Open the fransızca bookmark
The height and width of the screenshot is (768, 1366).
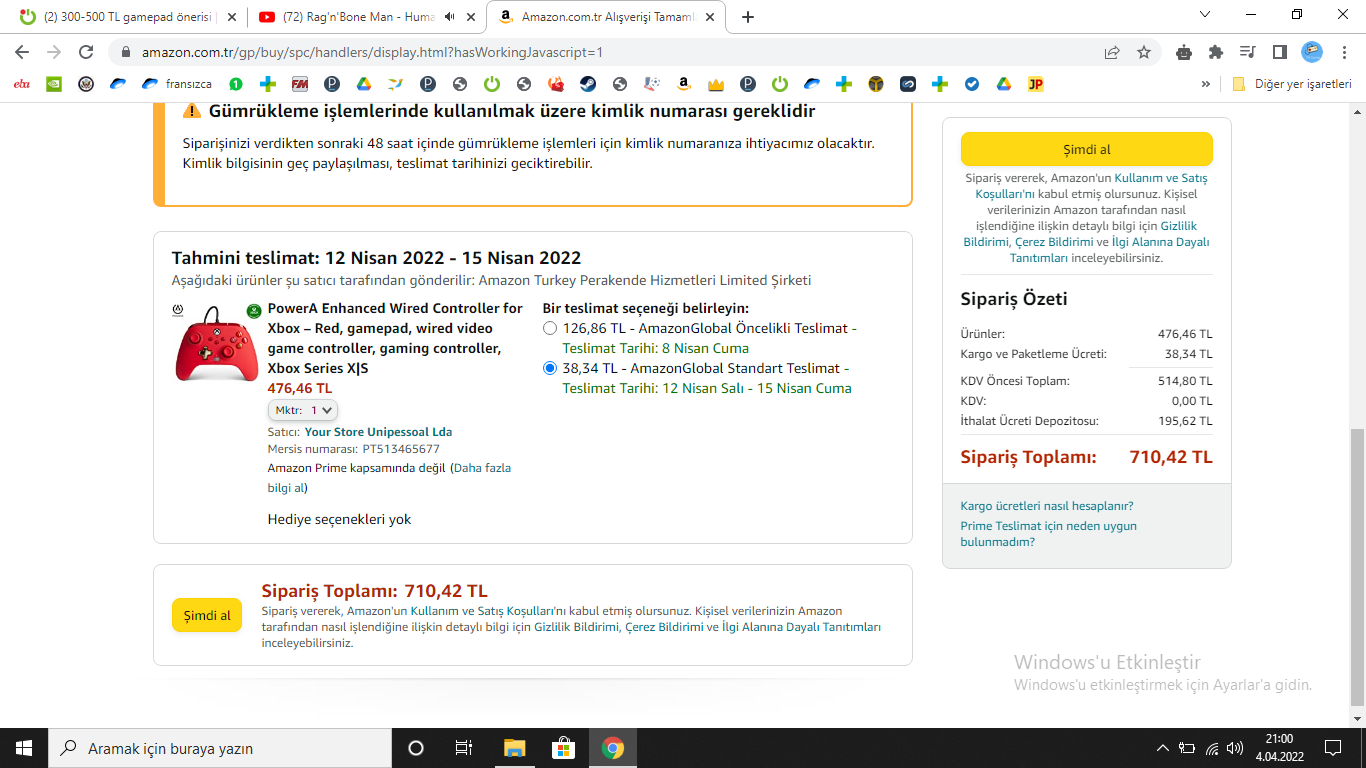click(178, 84)
